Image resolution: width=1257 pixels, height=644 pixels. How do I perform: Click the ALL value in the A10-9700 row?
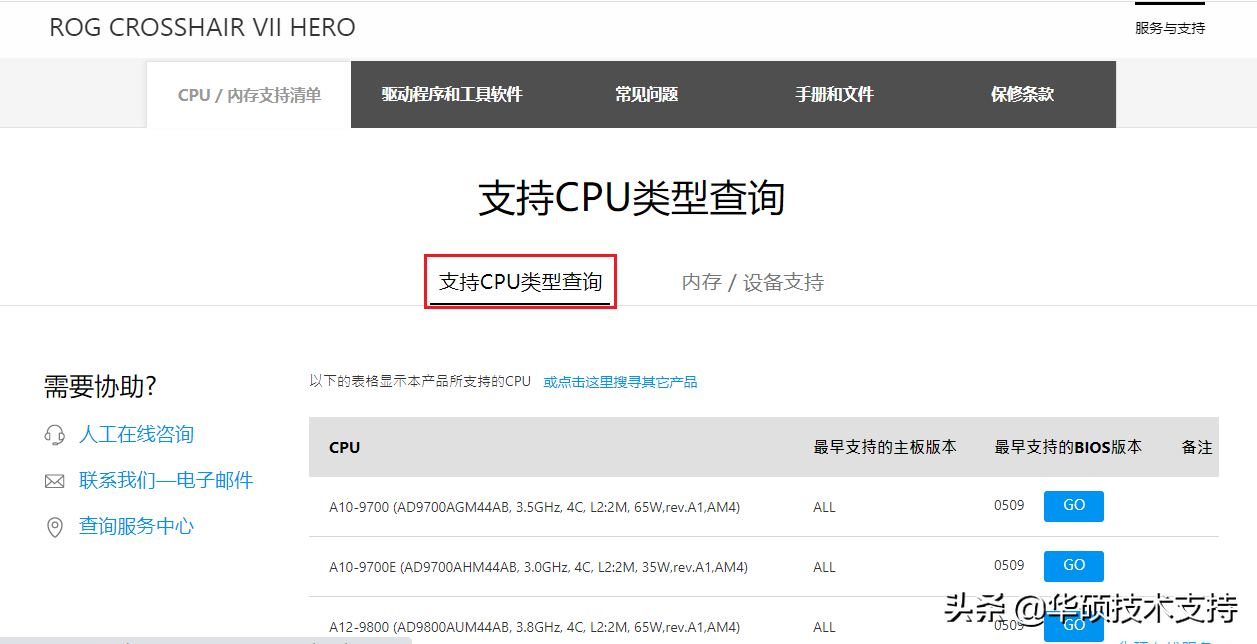click(x=824, y=507)
